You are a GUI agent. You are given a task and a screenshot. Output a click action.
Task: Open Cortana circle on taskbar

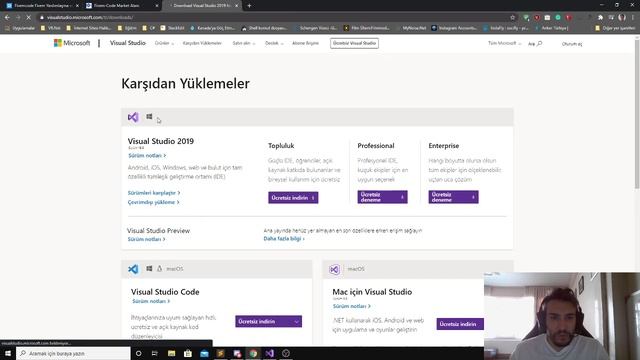(138, 353)
